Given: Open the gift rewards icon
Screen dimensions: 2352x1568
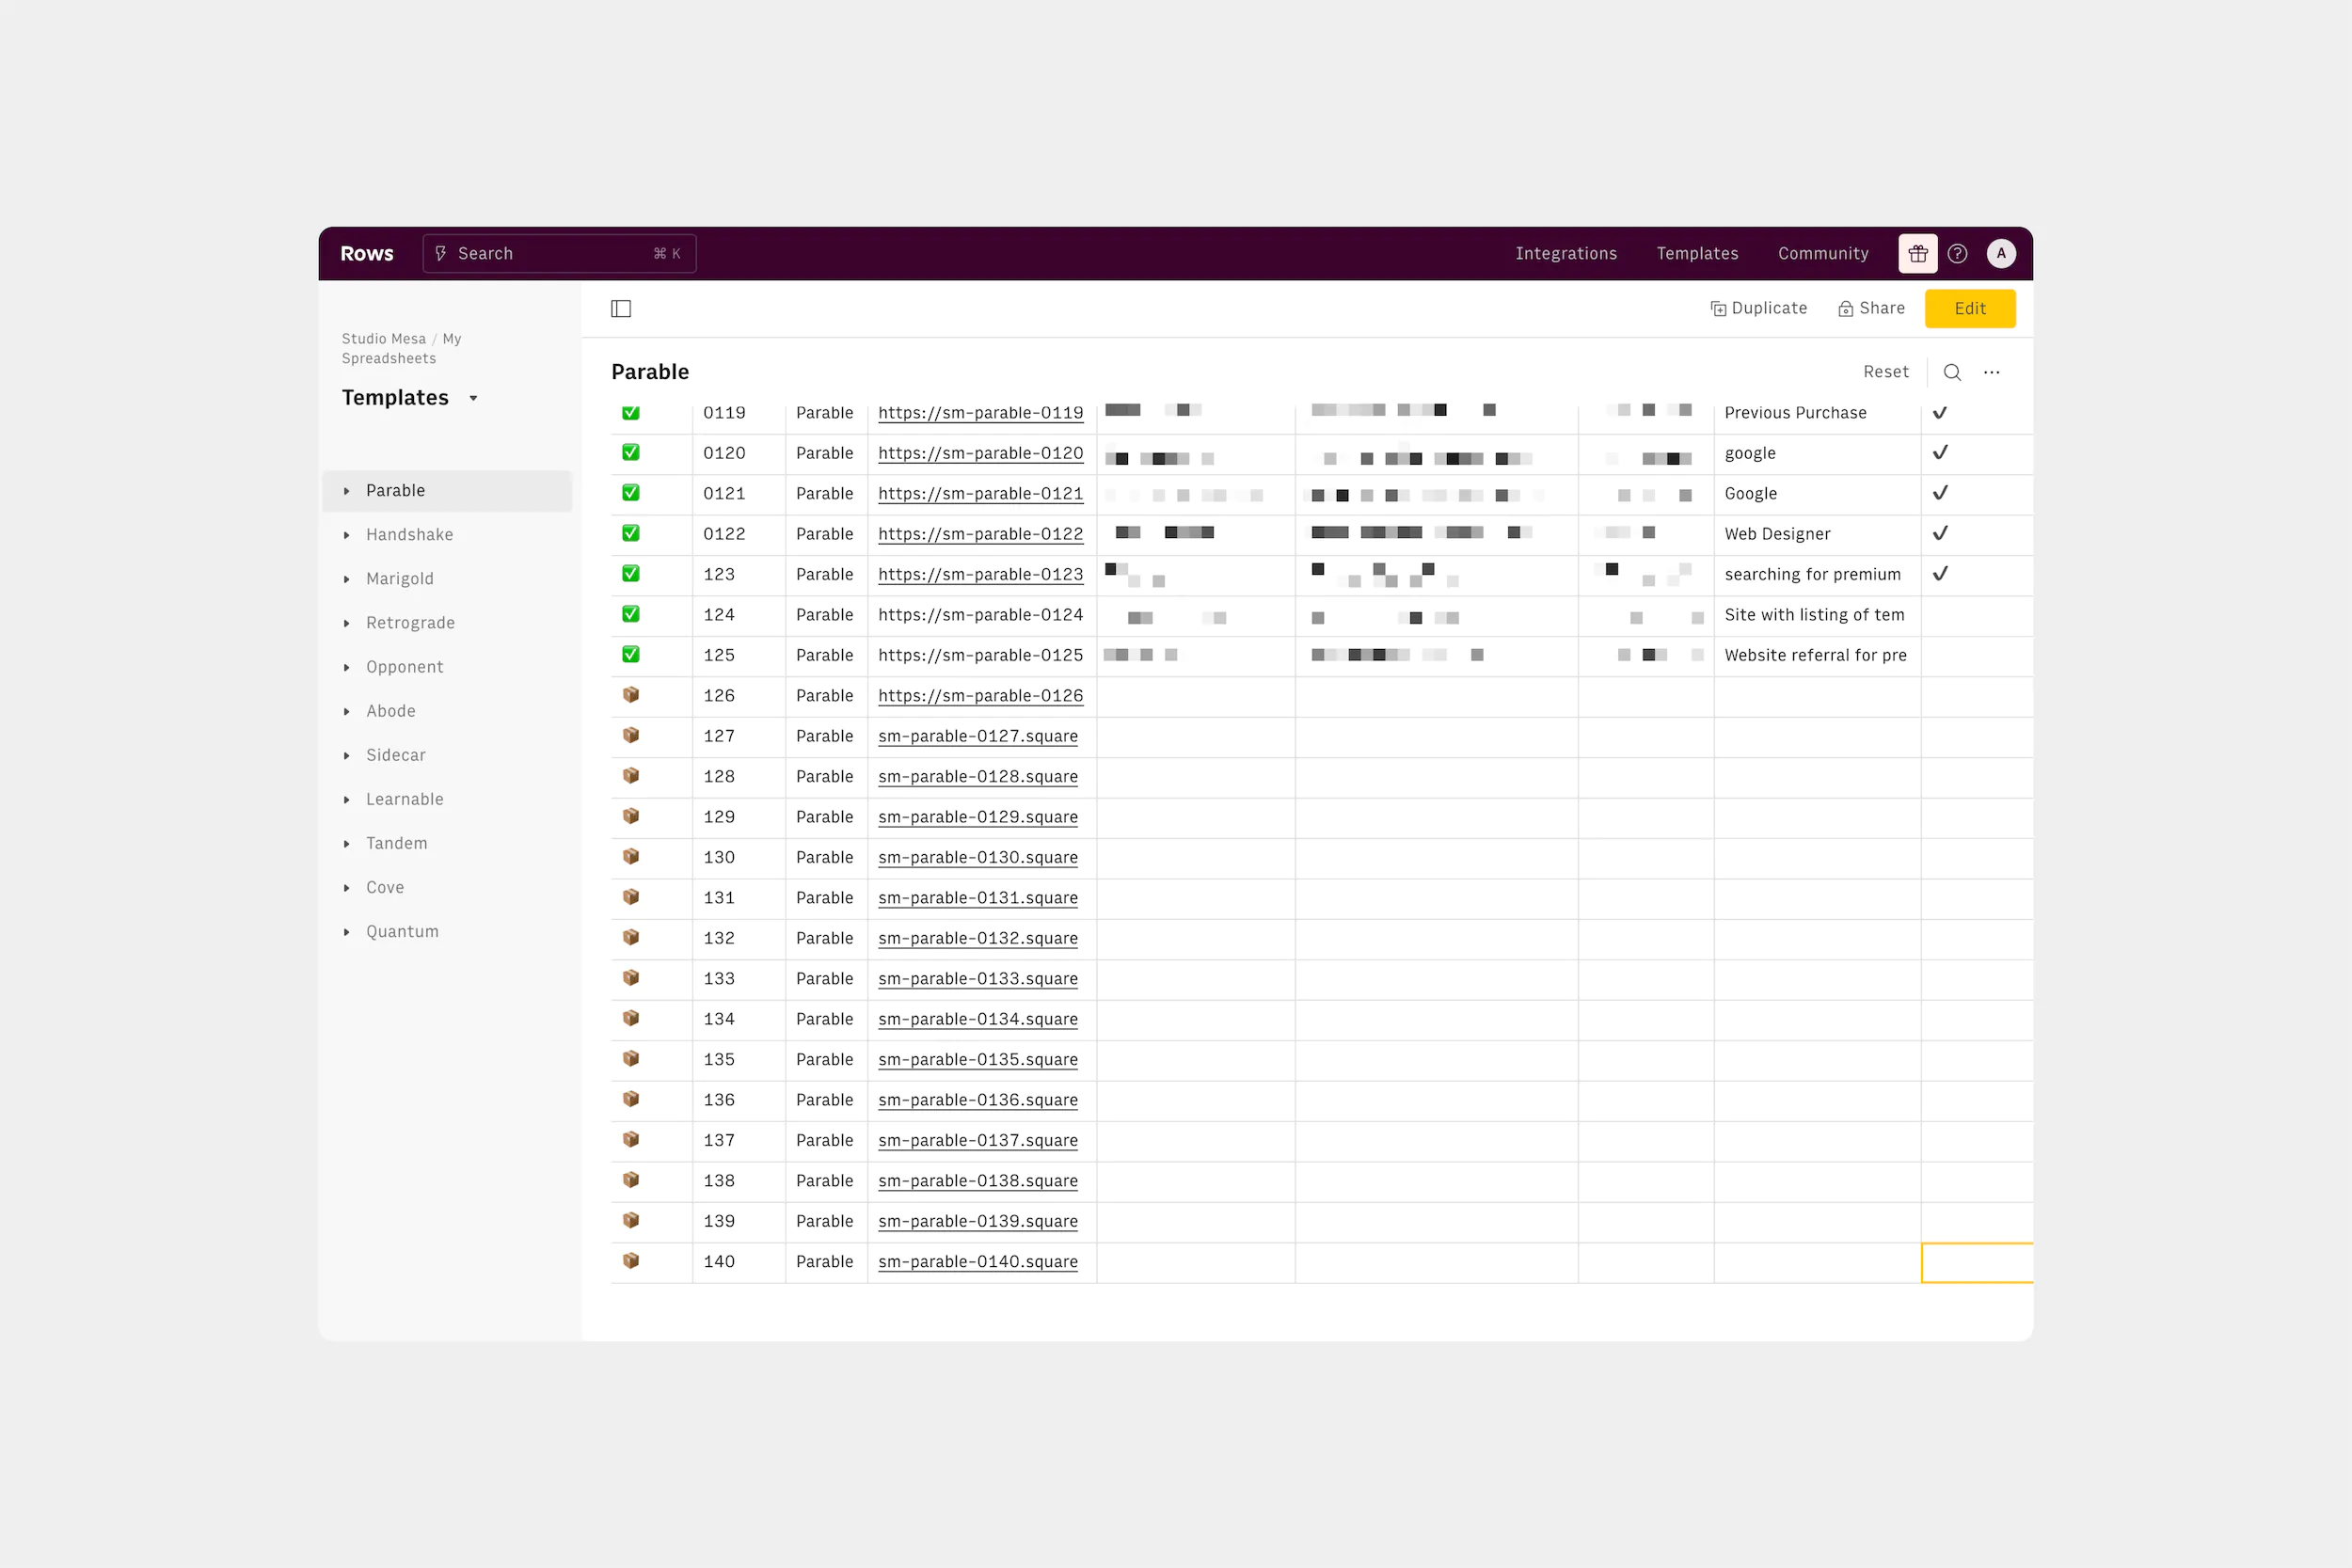Looking at the screenshot, I should 1917,254.
